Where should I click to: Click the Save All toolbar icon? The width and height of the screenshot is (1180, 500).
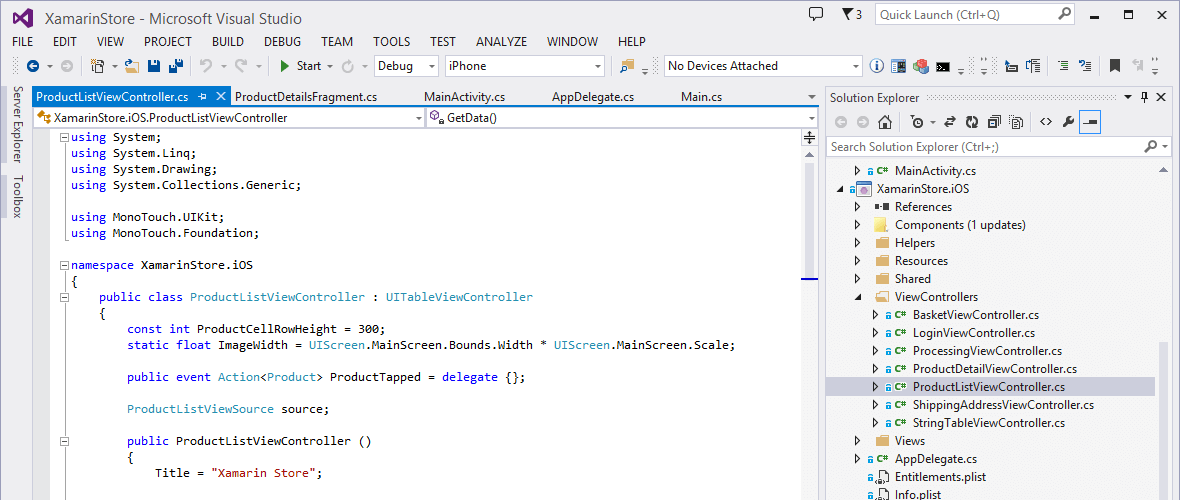coord(176,66)
